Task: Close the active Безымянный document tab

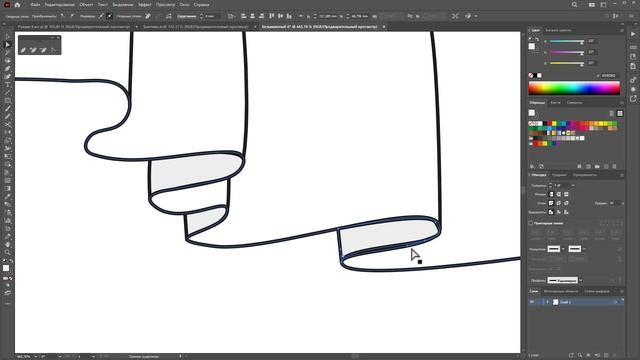Action: (384, 27)
